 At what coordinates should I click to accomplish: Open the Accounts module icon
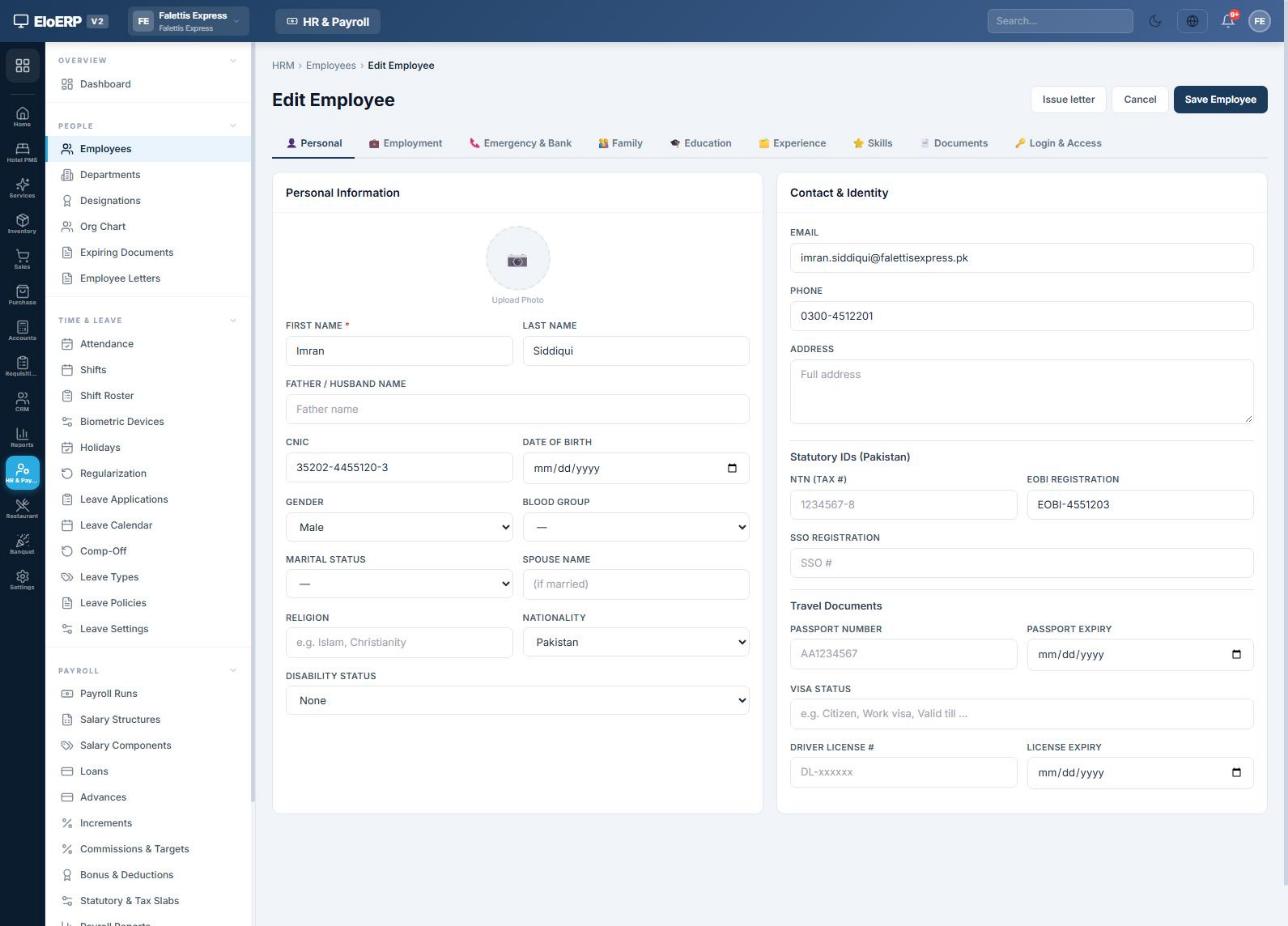[x=22, y=331]
